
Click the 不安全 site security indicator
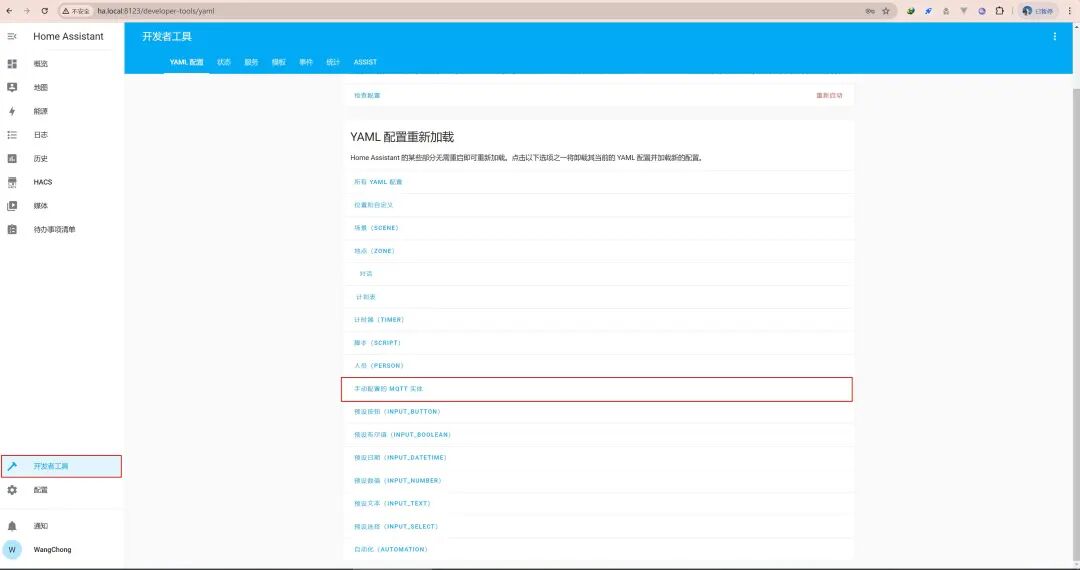click(76, 11)
